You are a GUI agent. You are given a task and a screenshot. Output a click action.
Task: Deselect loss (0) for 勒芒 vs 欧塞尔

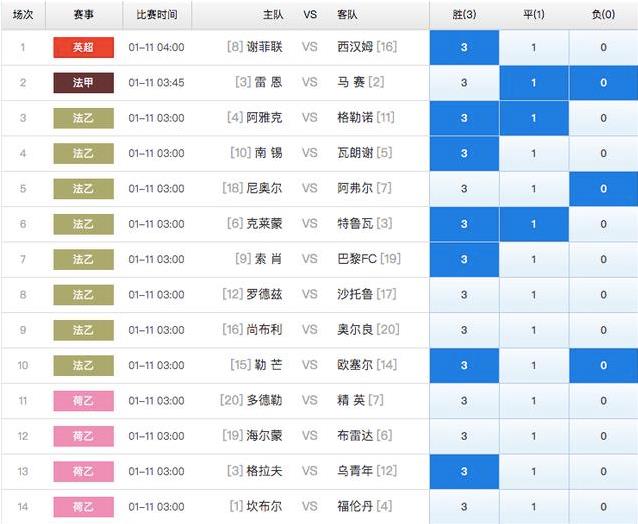[603, 366]
